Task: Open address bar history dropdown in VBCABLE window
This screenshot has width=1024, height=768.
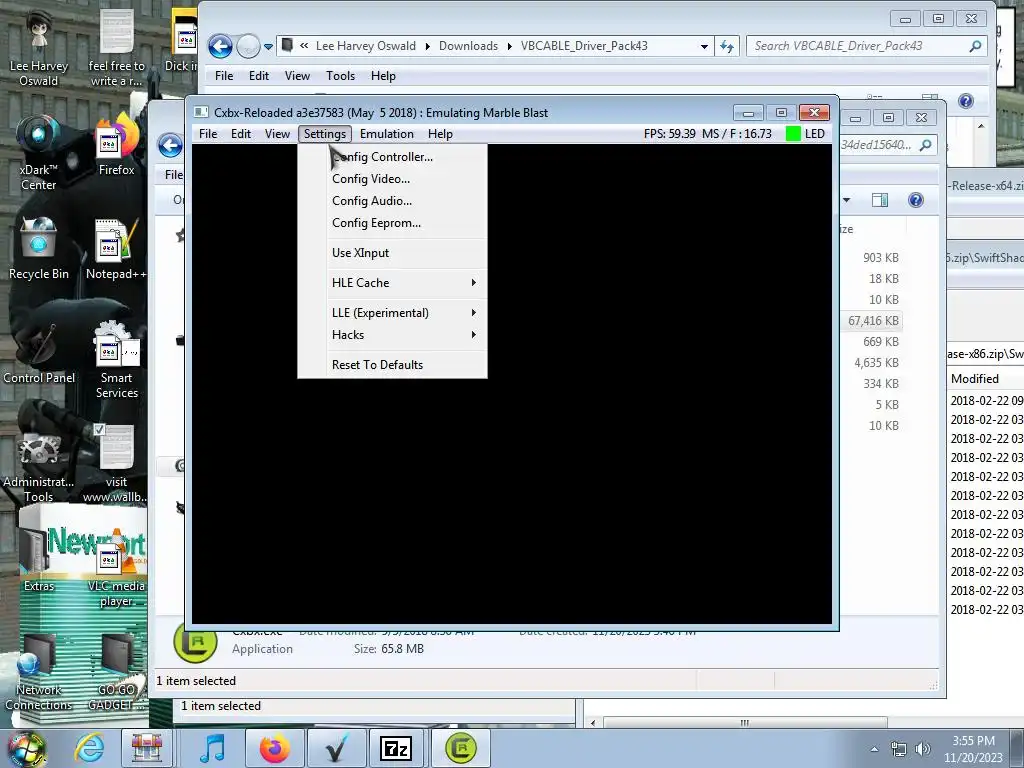Action: pos(704,46)
